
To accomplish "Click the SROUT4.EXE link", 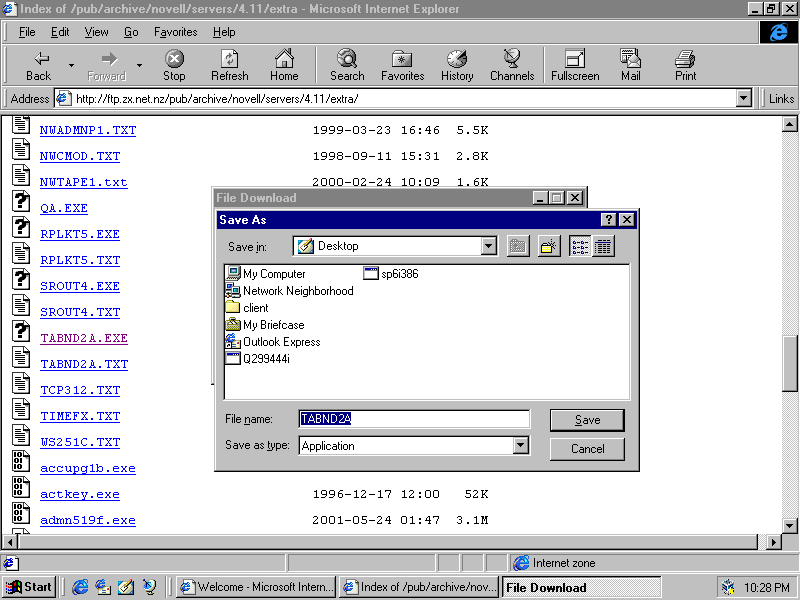I will 80,287.
